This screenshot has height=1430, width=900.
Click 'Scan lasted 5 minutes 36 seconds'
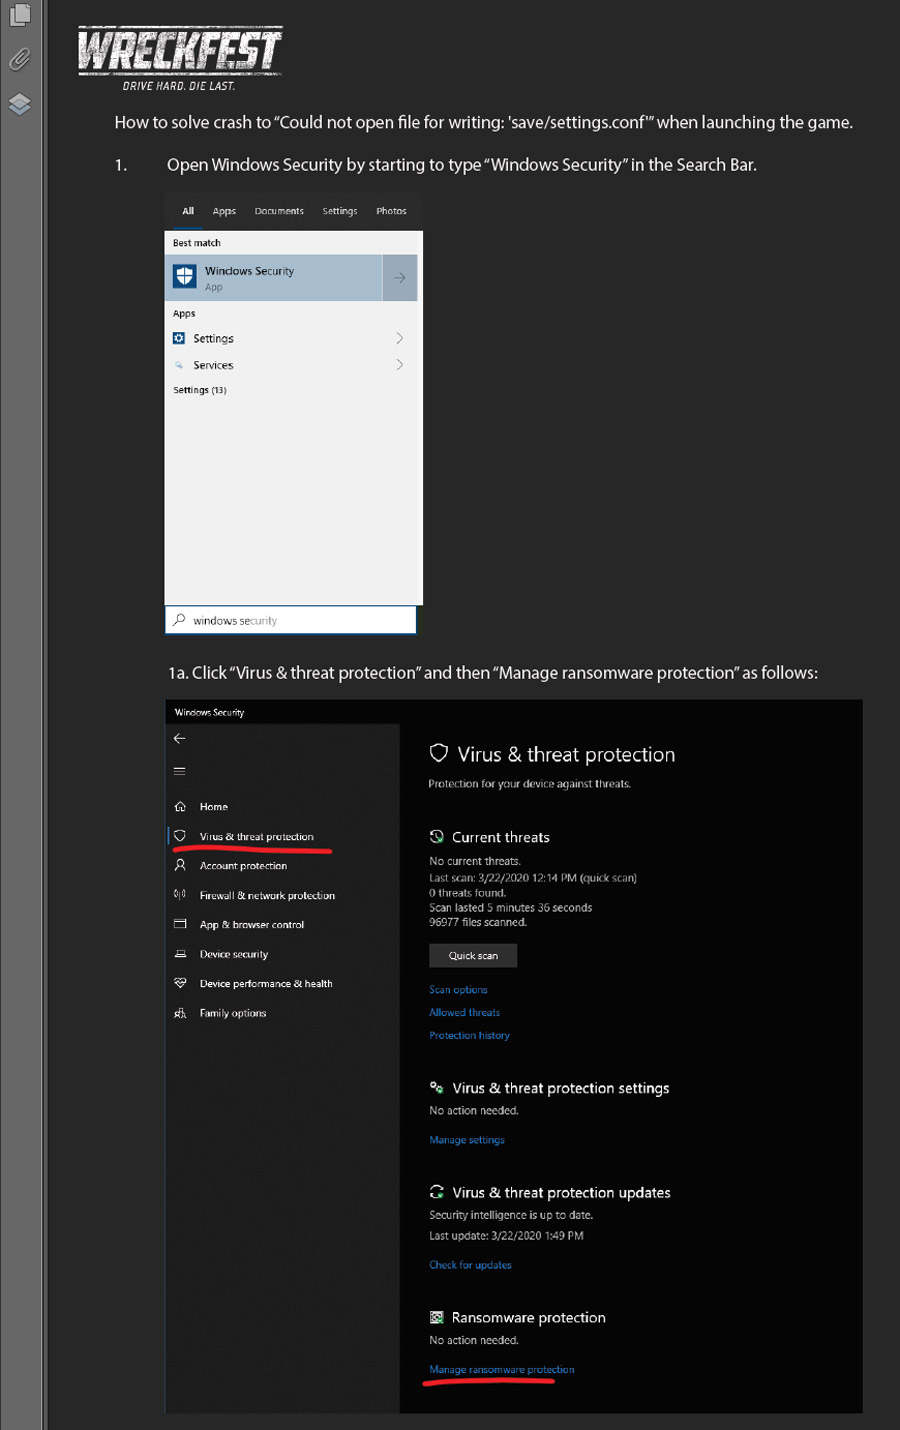[x=511, y=908]
